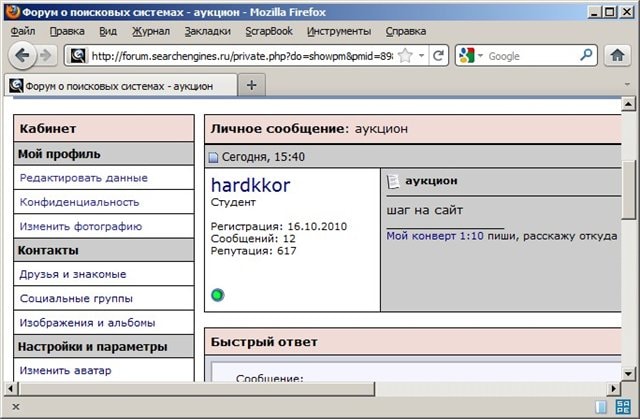
Task: Open the list all tabs arrow
Action: (x=627, y=84)
